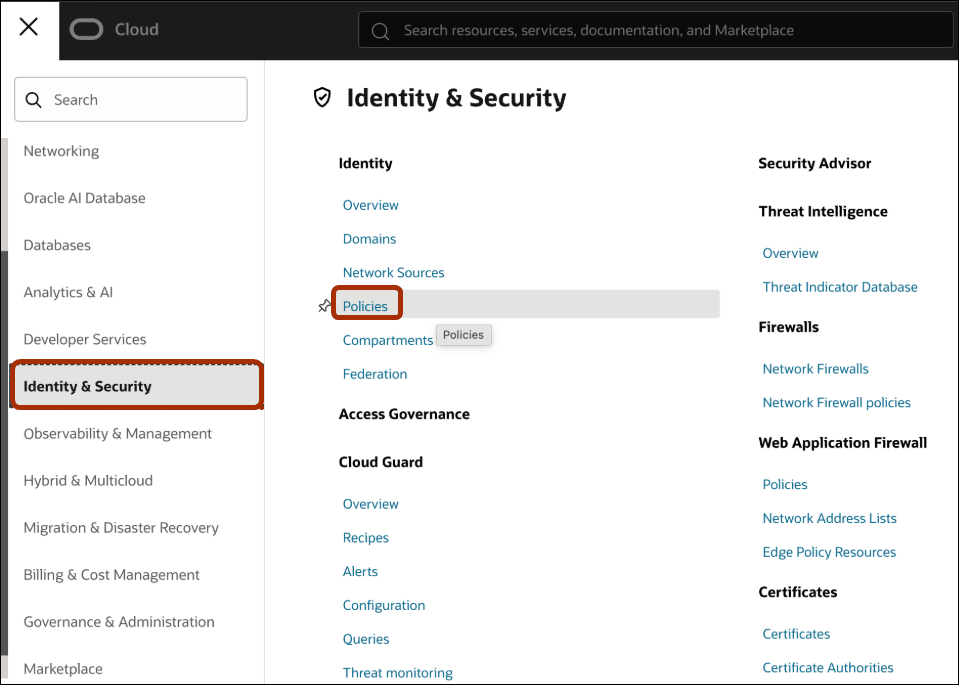Open Overview under Cloud Guard
The image size is (959, 685).
pos(371,504)
